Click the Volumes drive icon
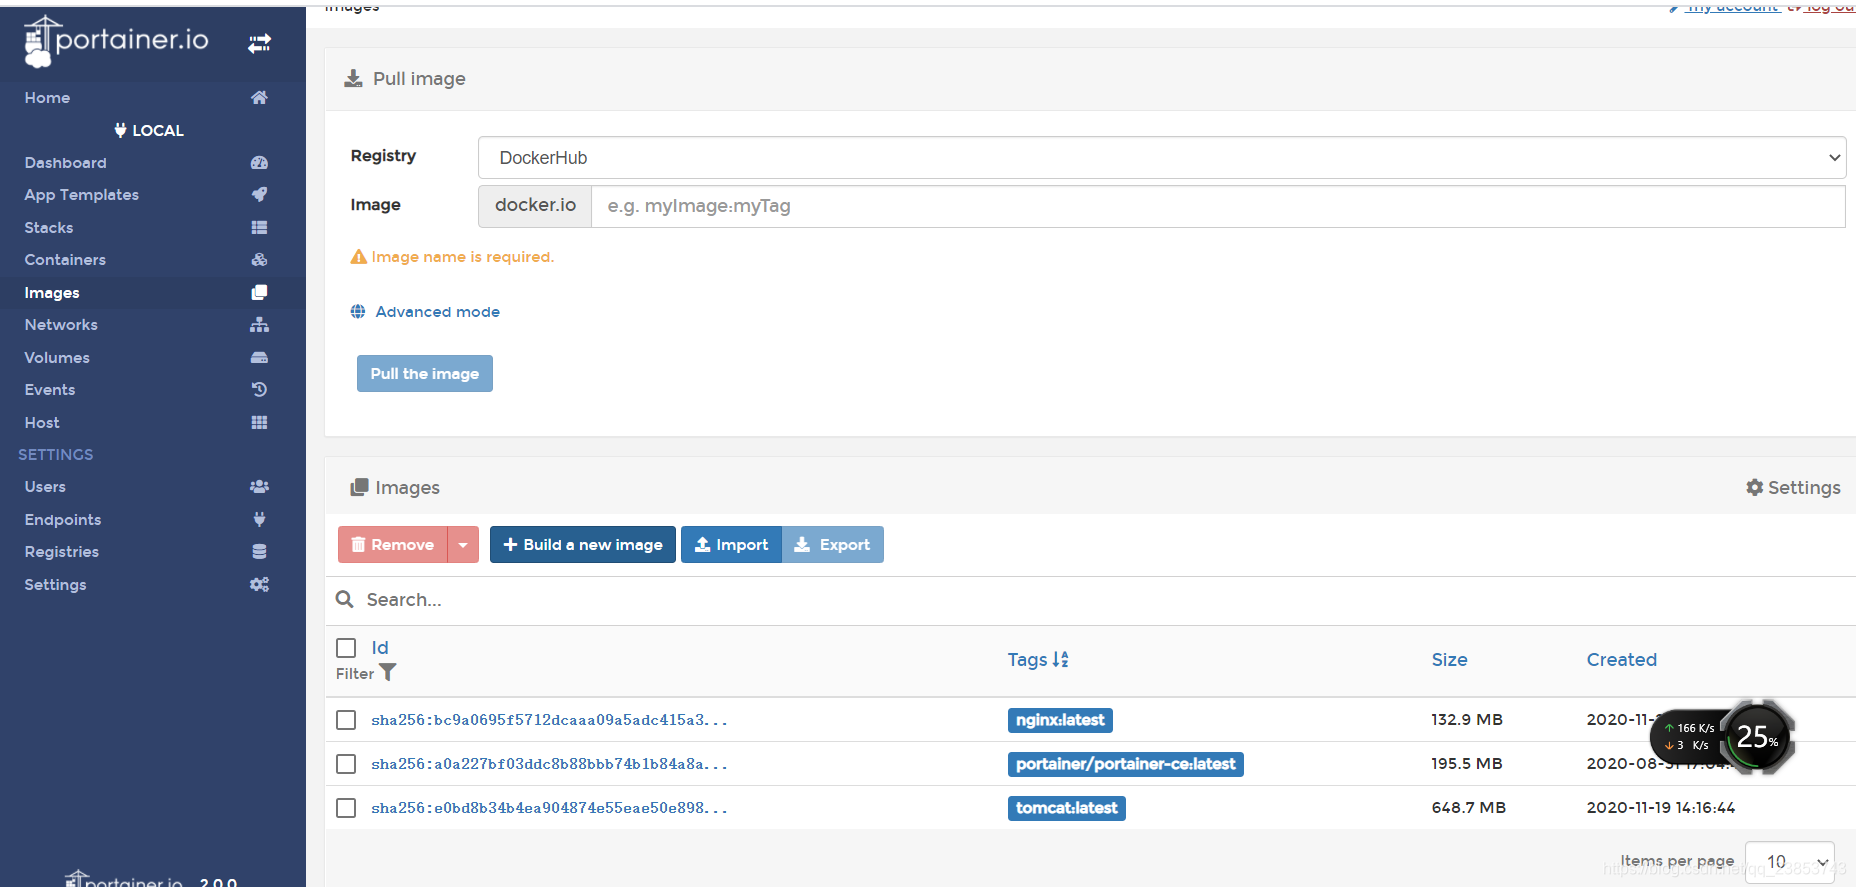The height and width of the screenshot is (887, 1856). click(x=259, y=357)
